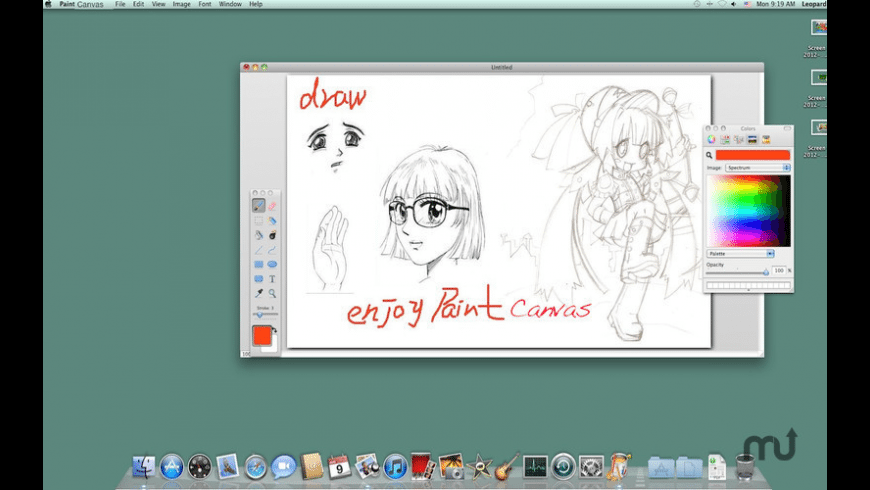Open the Palette dropdown in Colors panel
The width and height of the screenshot is (870, 490).
[x=741, y=254]
